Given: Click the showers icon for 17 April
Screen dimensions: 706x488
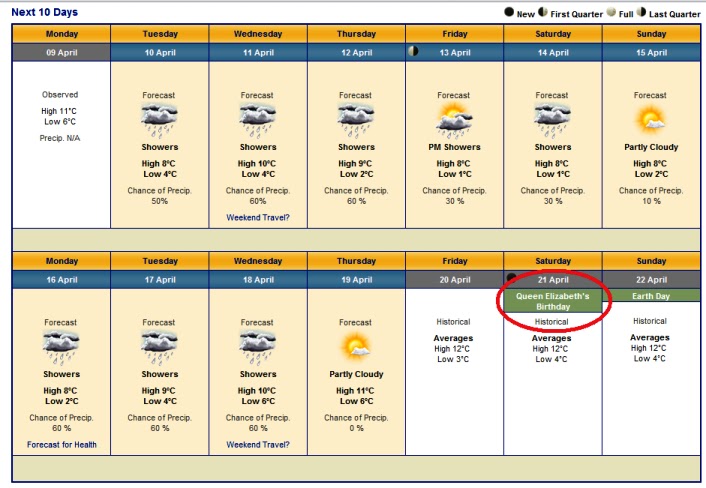Looking at the screenshot, I should tap(159, 348).
